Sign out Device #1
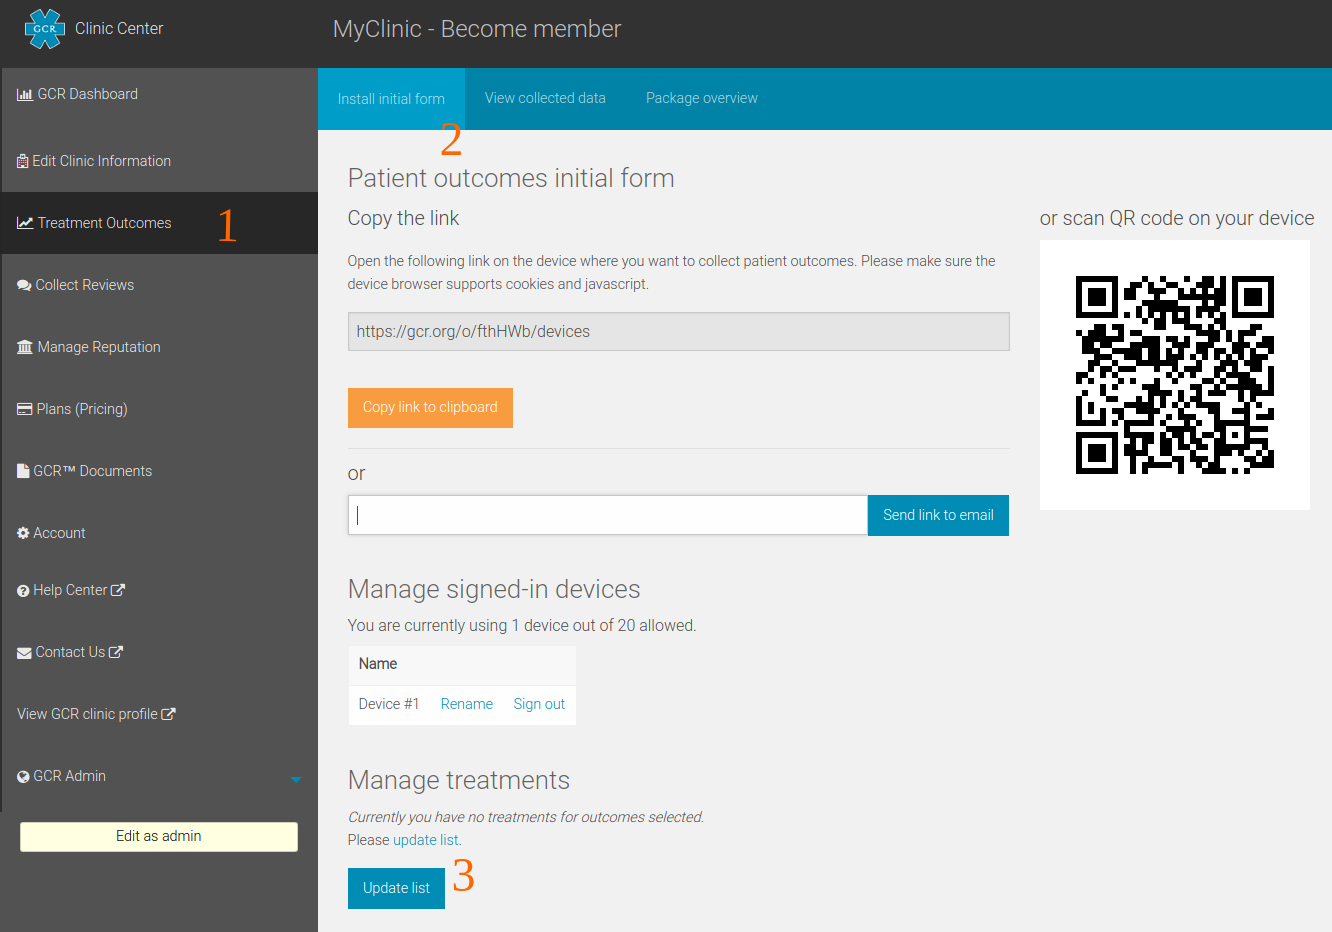The height and width of the screenshot is (932, 1332). [x=539, y=704]
